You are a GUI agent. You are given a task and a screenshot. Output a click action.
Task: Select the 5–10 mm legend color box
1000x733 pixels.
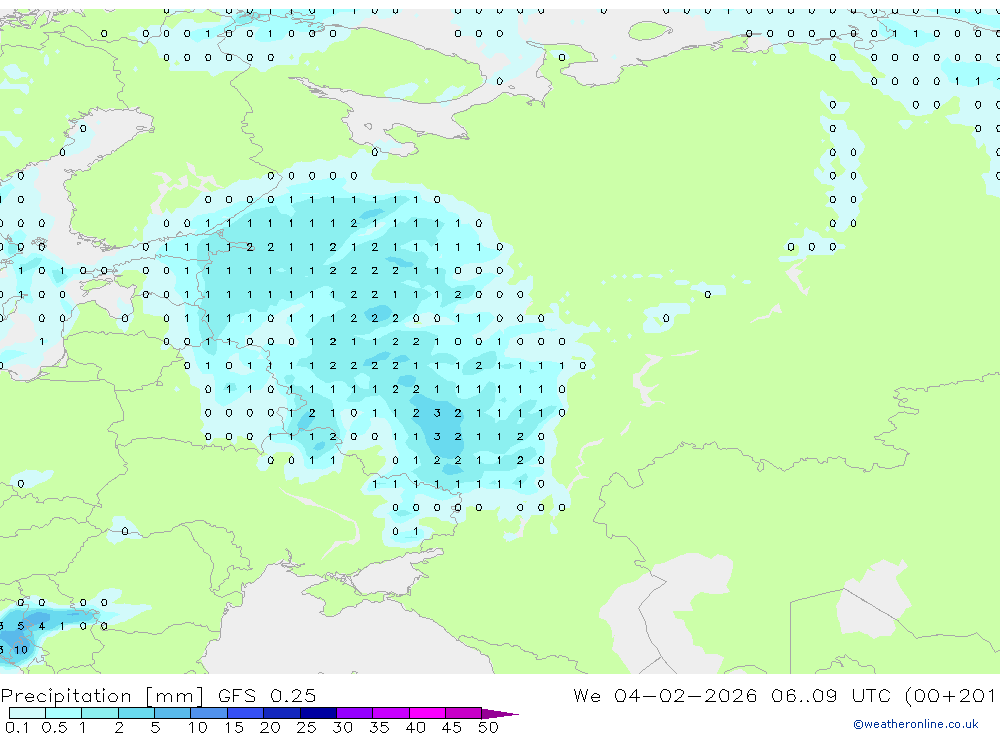[x=173, y=713]
